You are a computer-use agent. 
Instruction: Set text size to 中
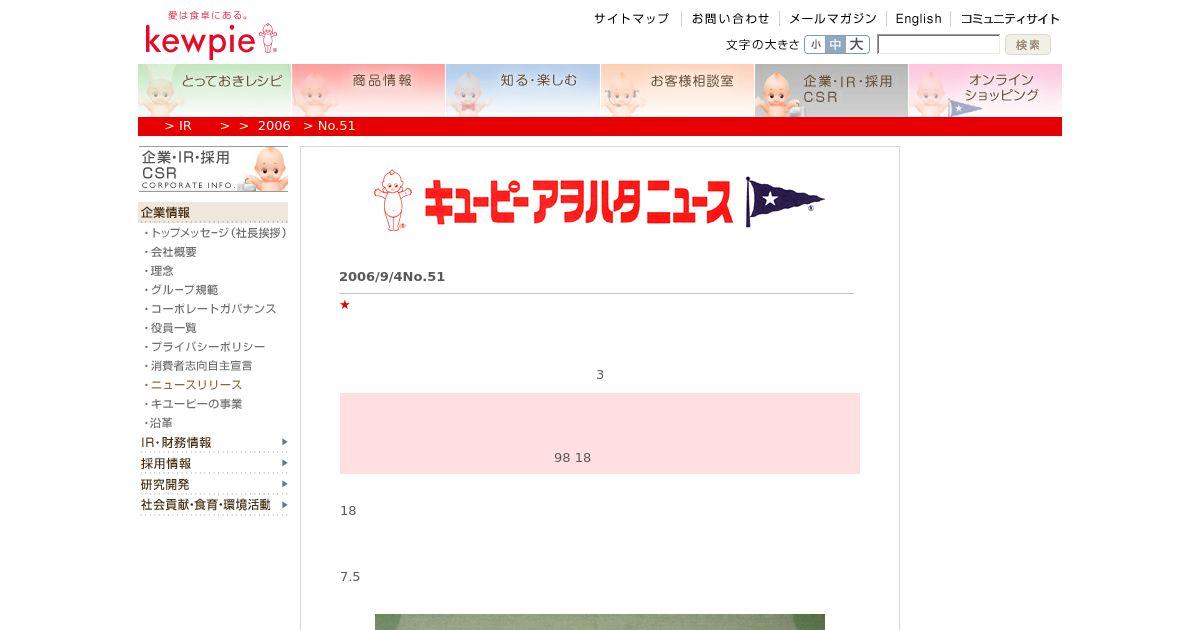[835, 44]
